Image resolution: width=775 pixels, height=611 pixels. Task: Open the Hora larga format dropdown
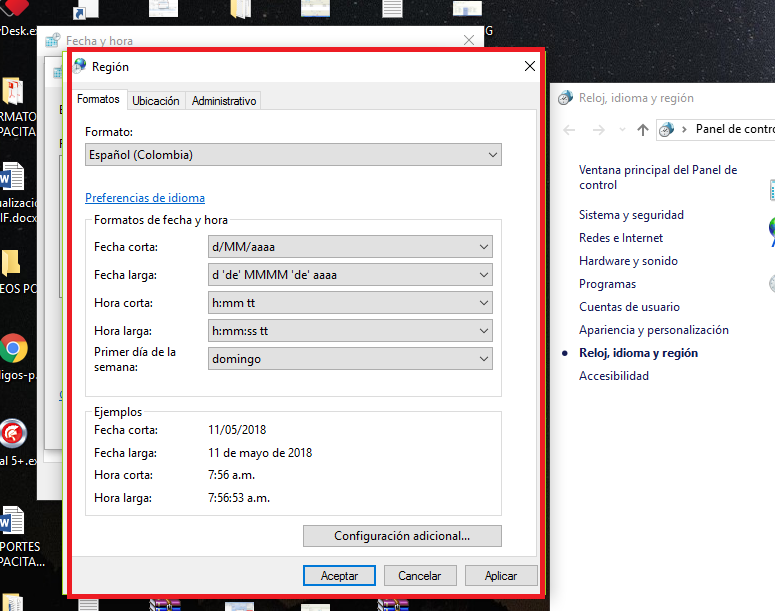point(350,331)
